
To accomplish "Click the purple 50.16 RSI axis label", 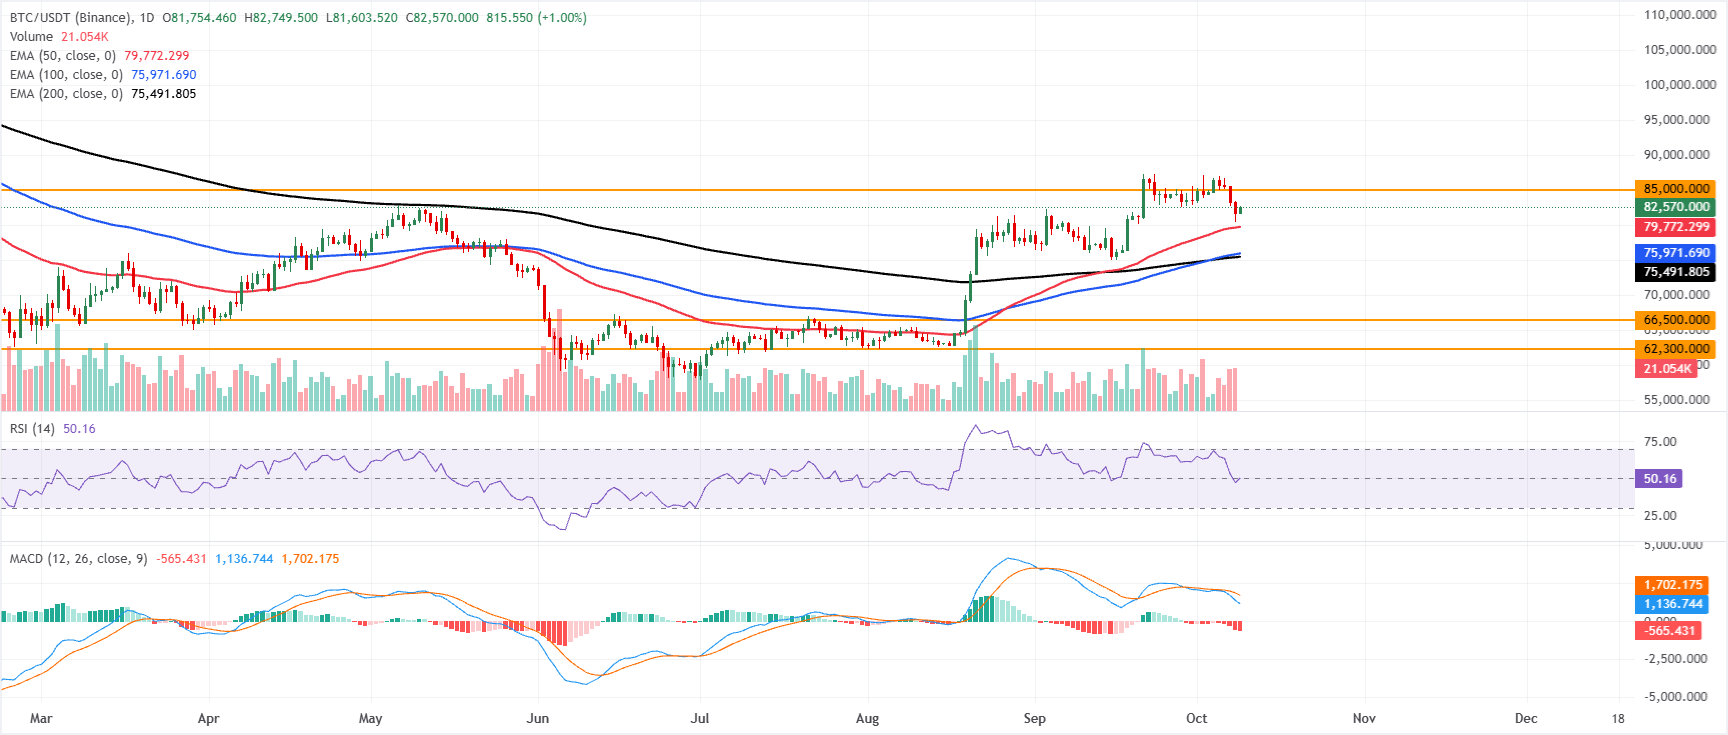I will [1659, 479].
